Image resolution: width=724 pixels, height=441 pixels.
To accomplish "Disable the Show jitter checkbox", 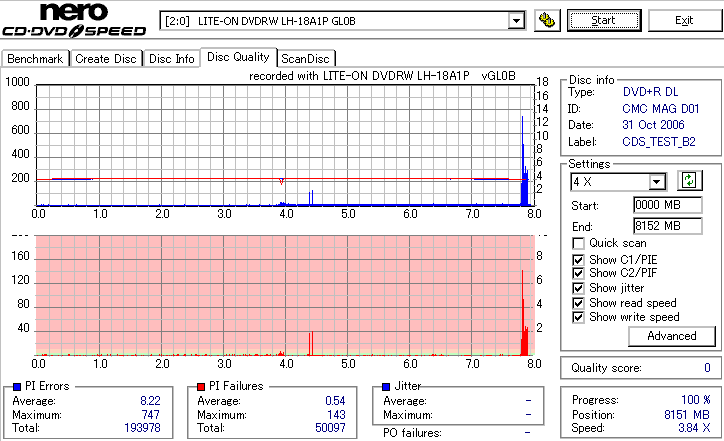I will click(x=578, y=288).
